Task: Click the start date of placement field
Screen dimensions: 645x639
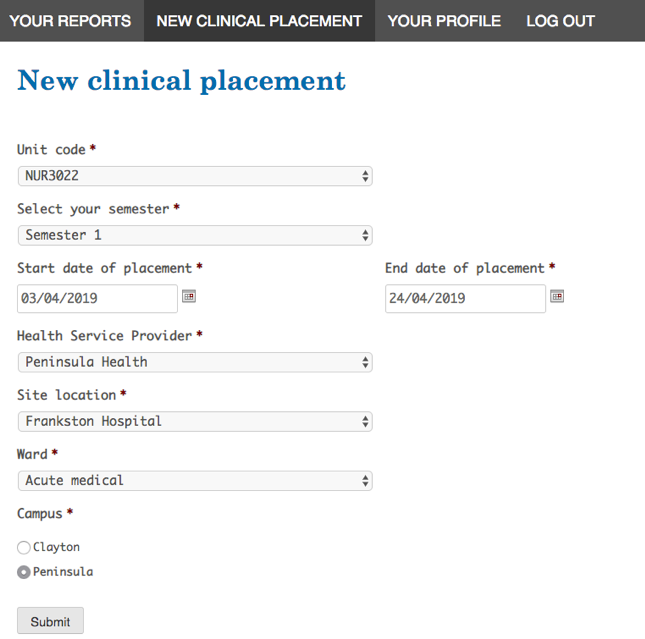Action: (x=97, y=298)
